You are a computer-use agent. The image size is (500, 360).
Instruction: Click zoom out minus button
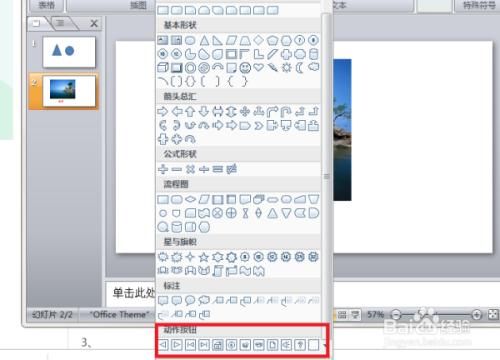(x=396, y=314)
